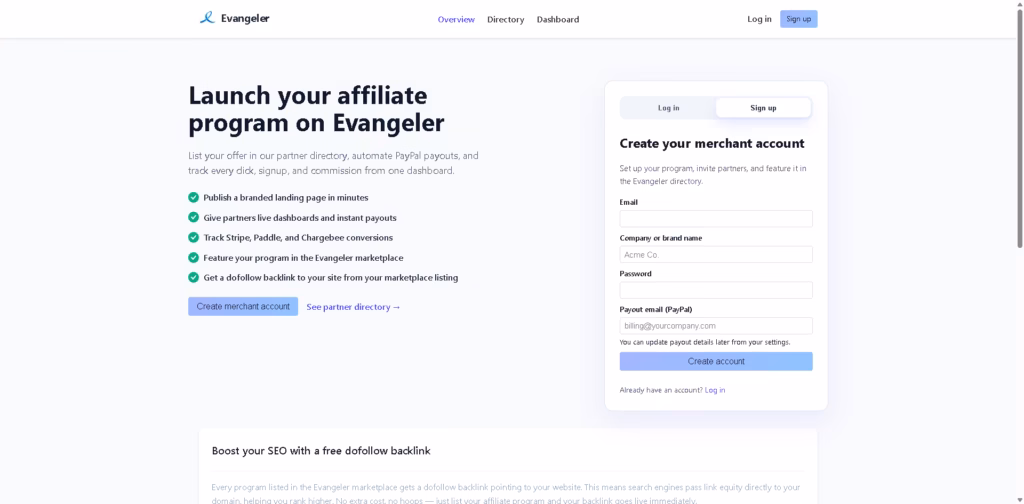The height and width of the screenshot is (504, 1024).
Task: Open the Dashboard navigation item
Action: 558,20
